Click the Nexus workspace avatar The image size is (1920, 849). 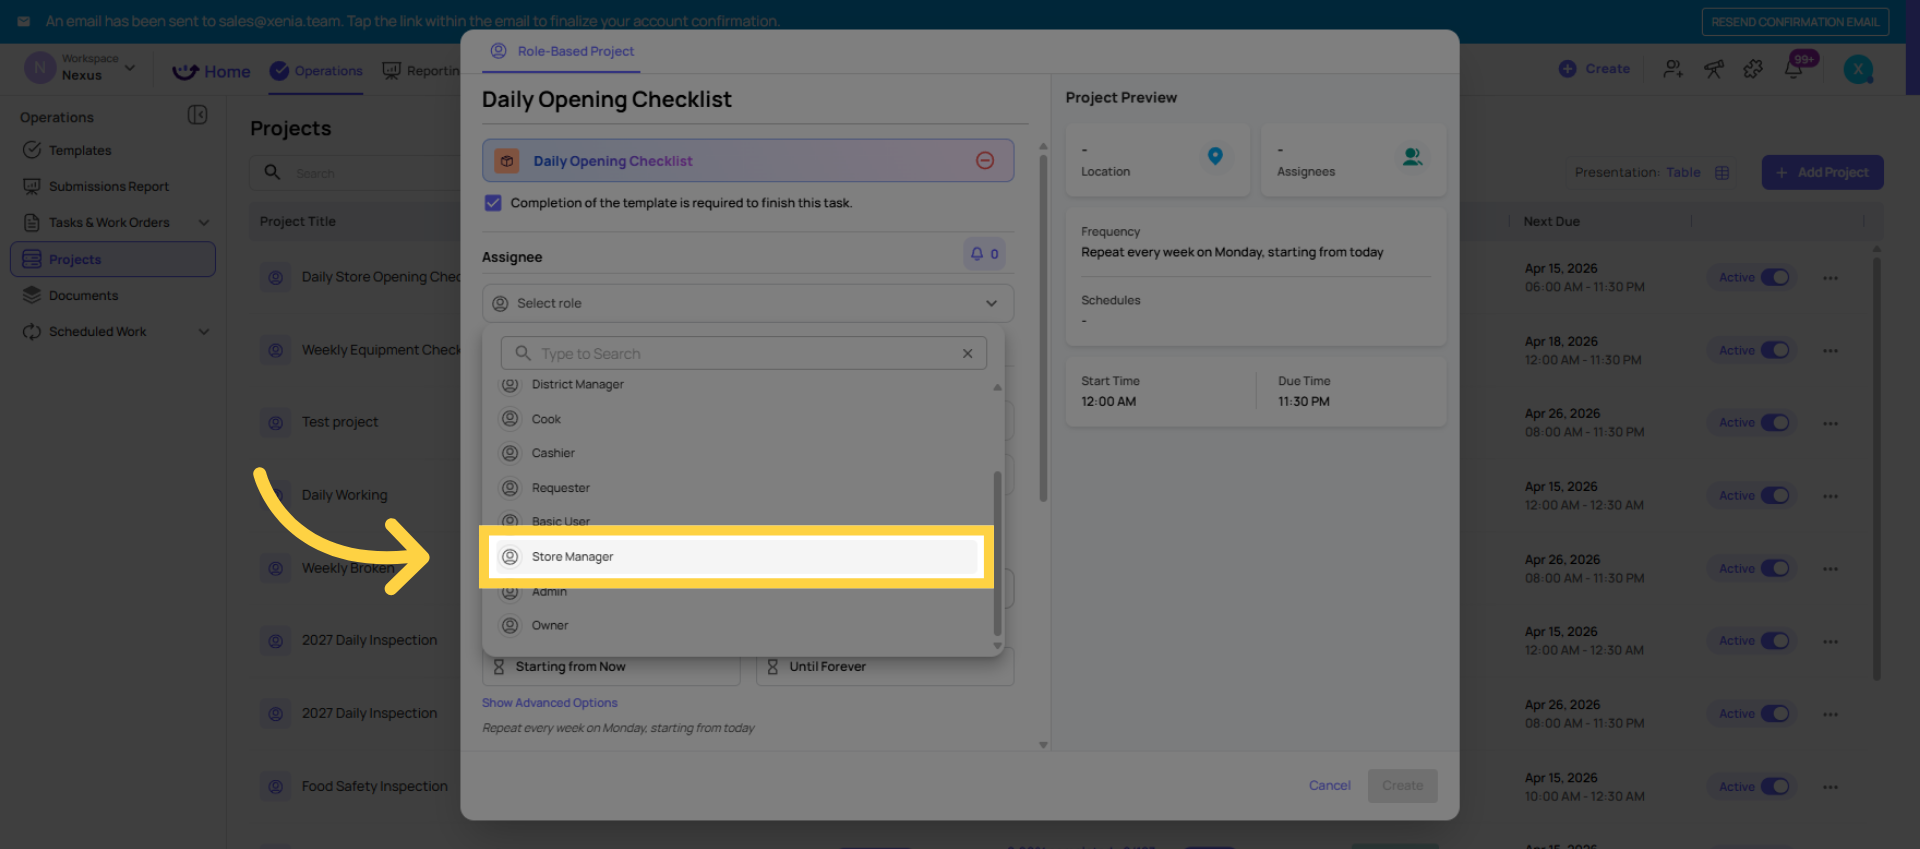39,68
